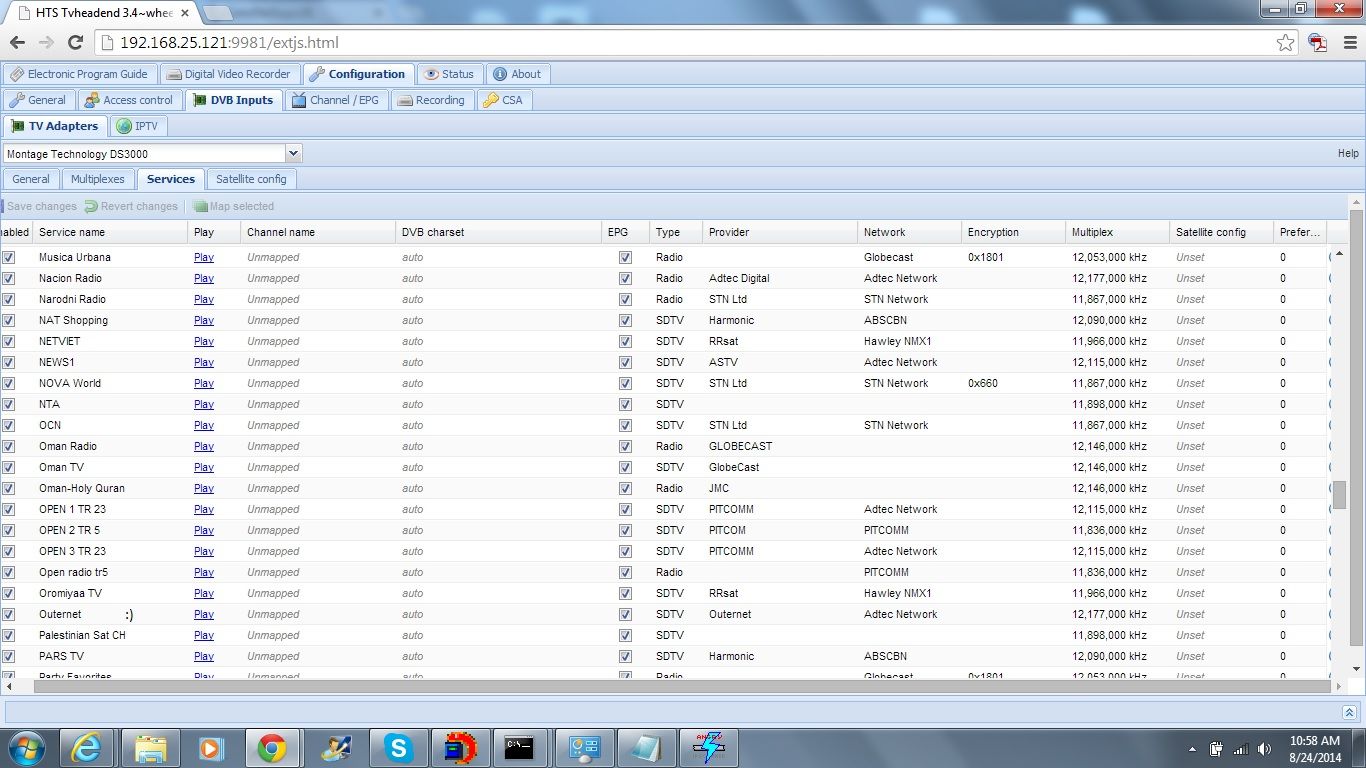Open the Help link
1366x768 pixels.
pyautogui.click(x=1348, y=153)
